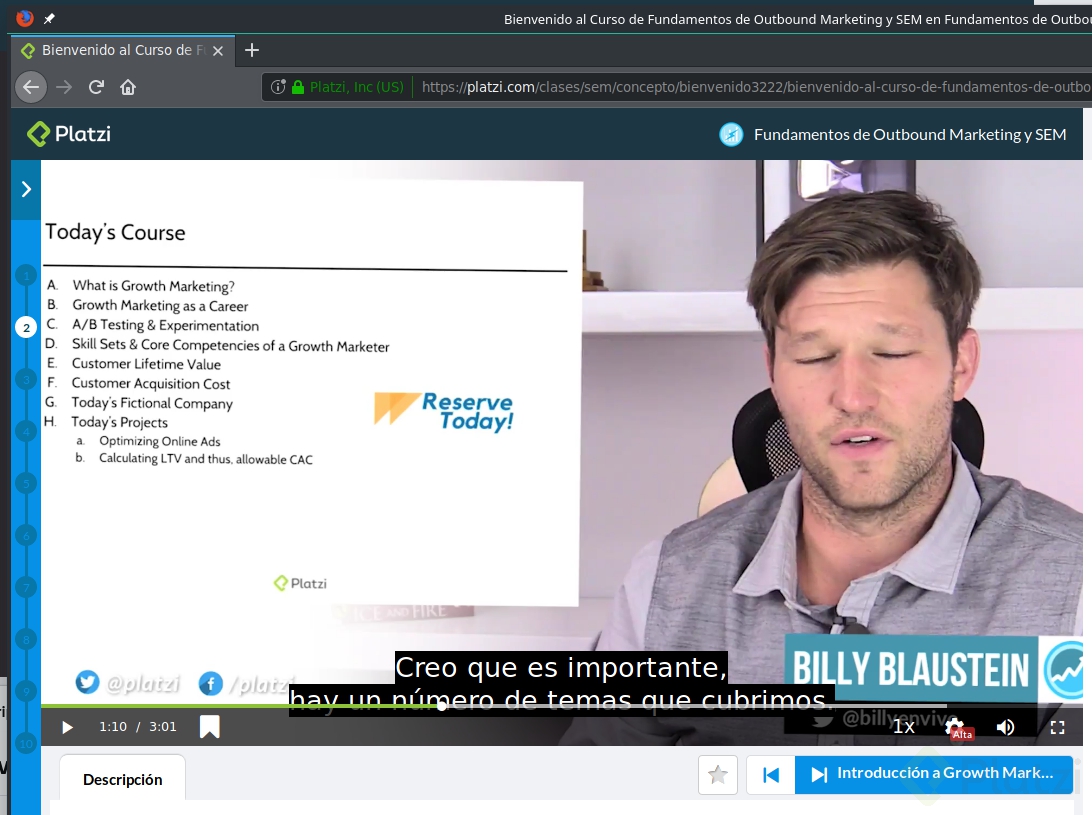1092x815 pixels.
Task: Click the Firefox logo in the title bar
Action: 24,18
